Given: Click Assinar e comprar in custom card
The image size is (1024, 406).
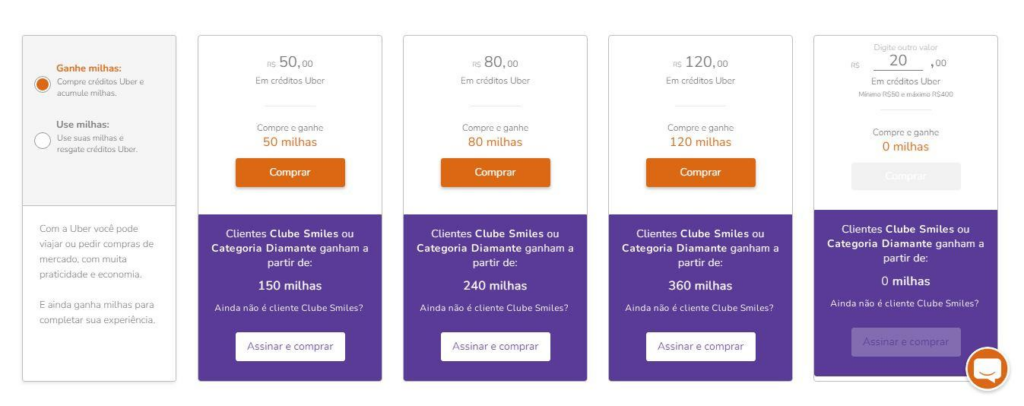Looking at the screenshot, I should pyautogui.click(x=906, y=342).
